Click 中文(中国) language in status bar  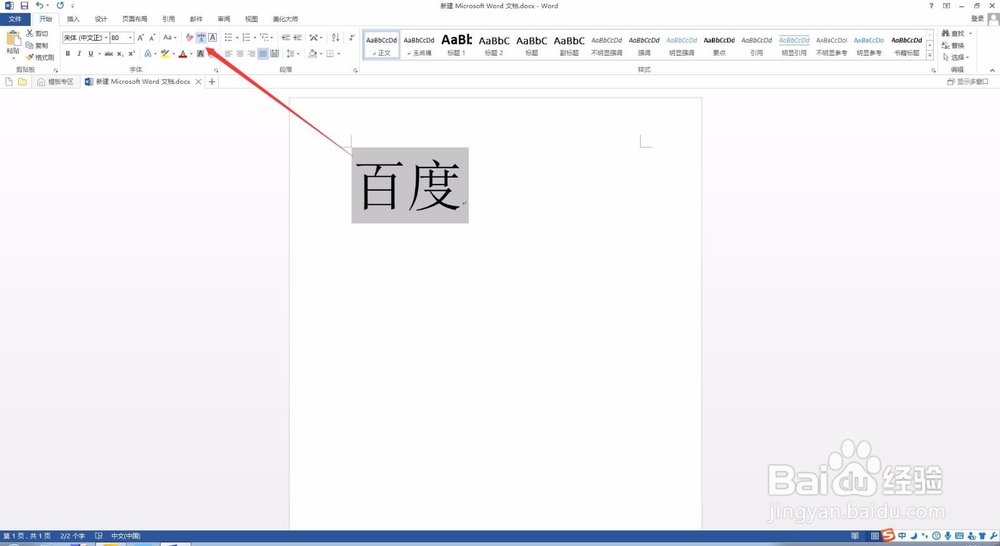[x=126, y=536]
